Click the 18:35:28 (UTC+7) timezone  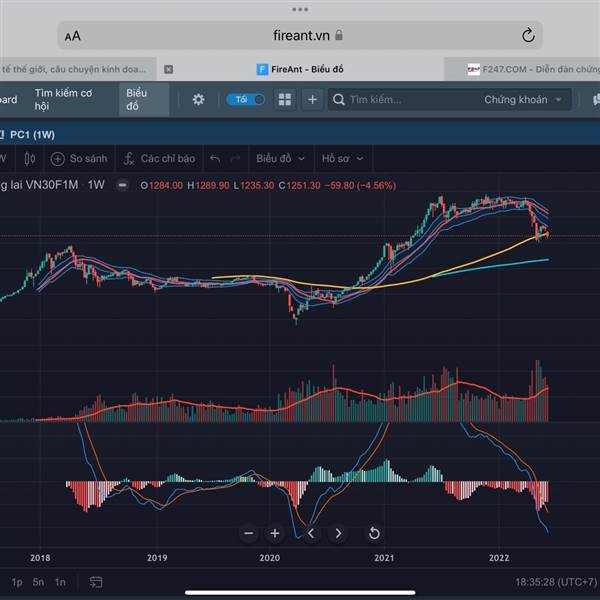556,582
